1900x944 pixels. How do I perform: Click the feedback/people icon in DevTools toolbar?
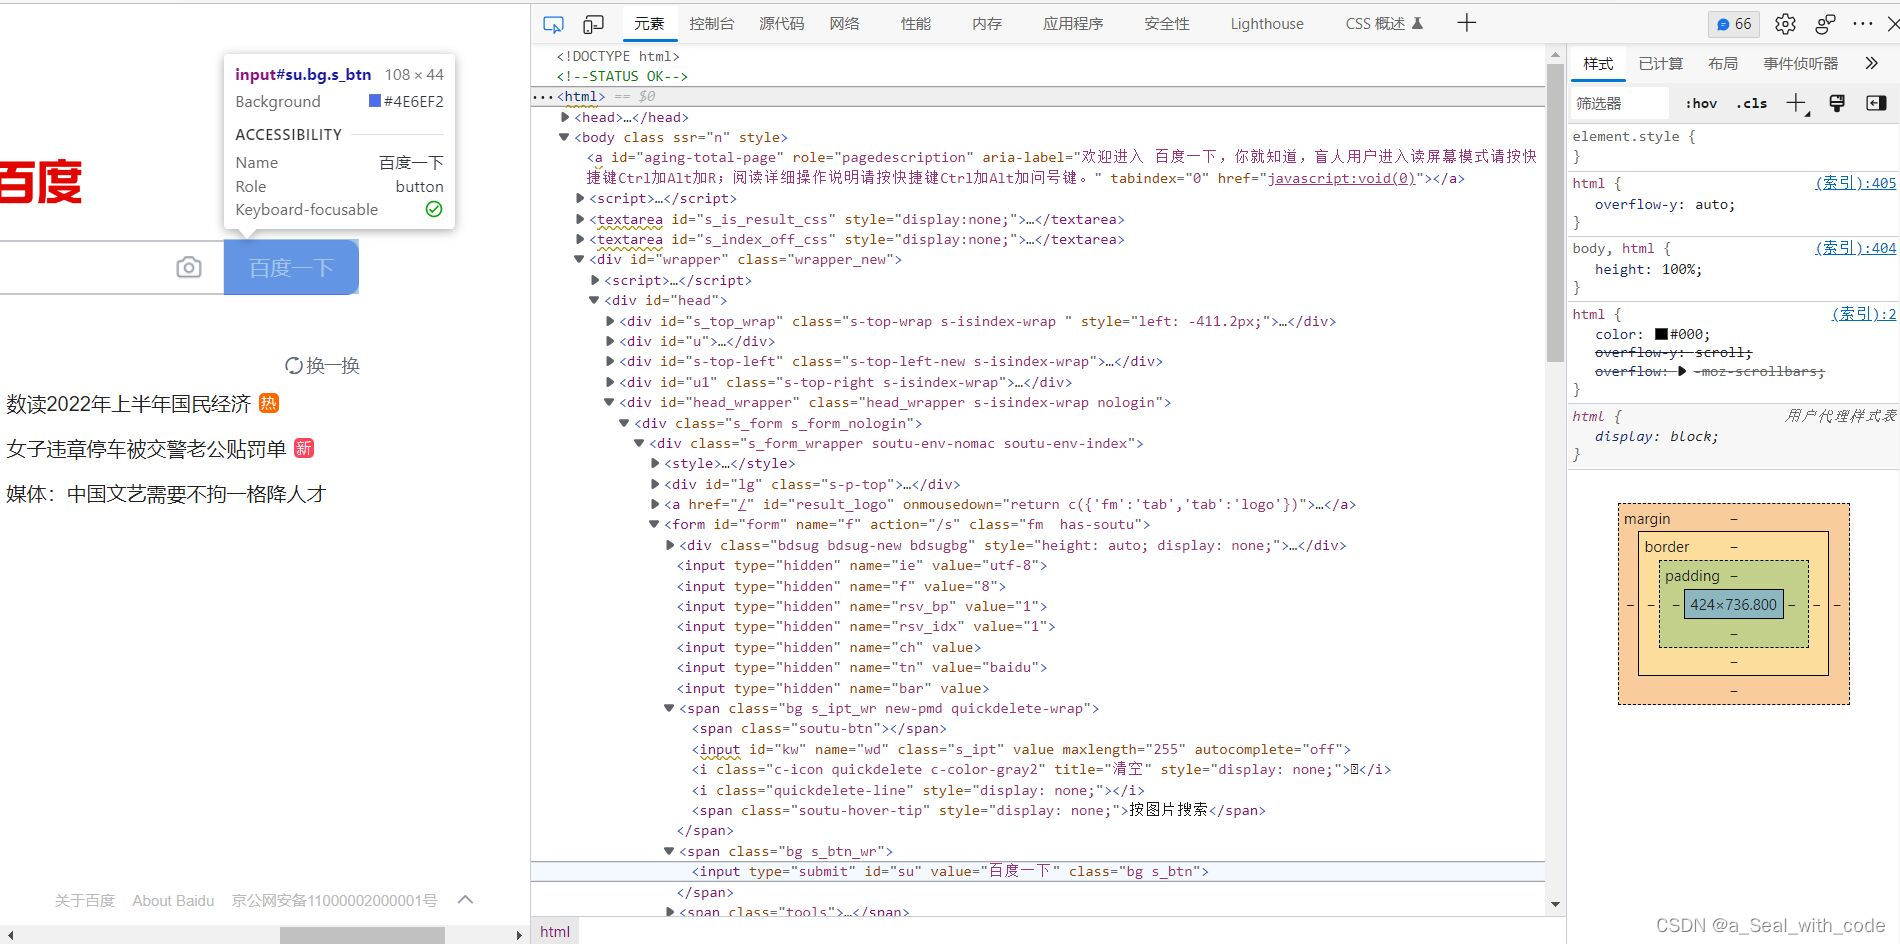click(x=1825, y=24)
